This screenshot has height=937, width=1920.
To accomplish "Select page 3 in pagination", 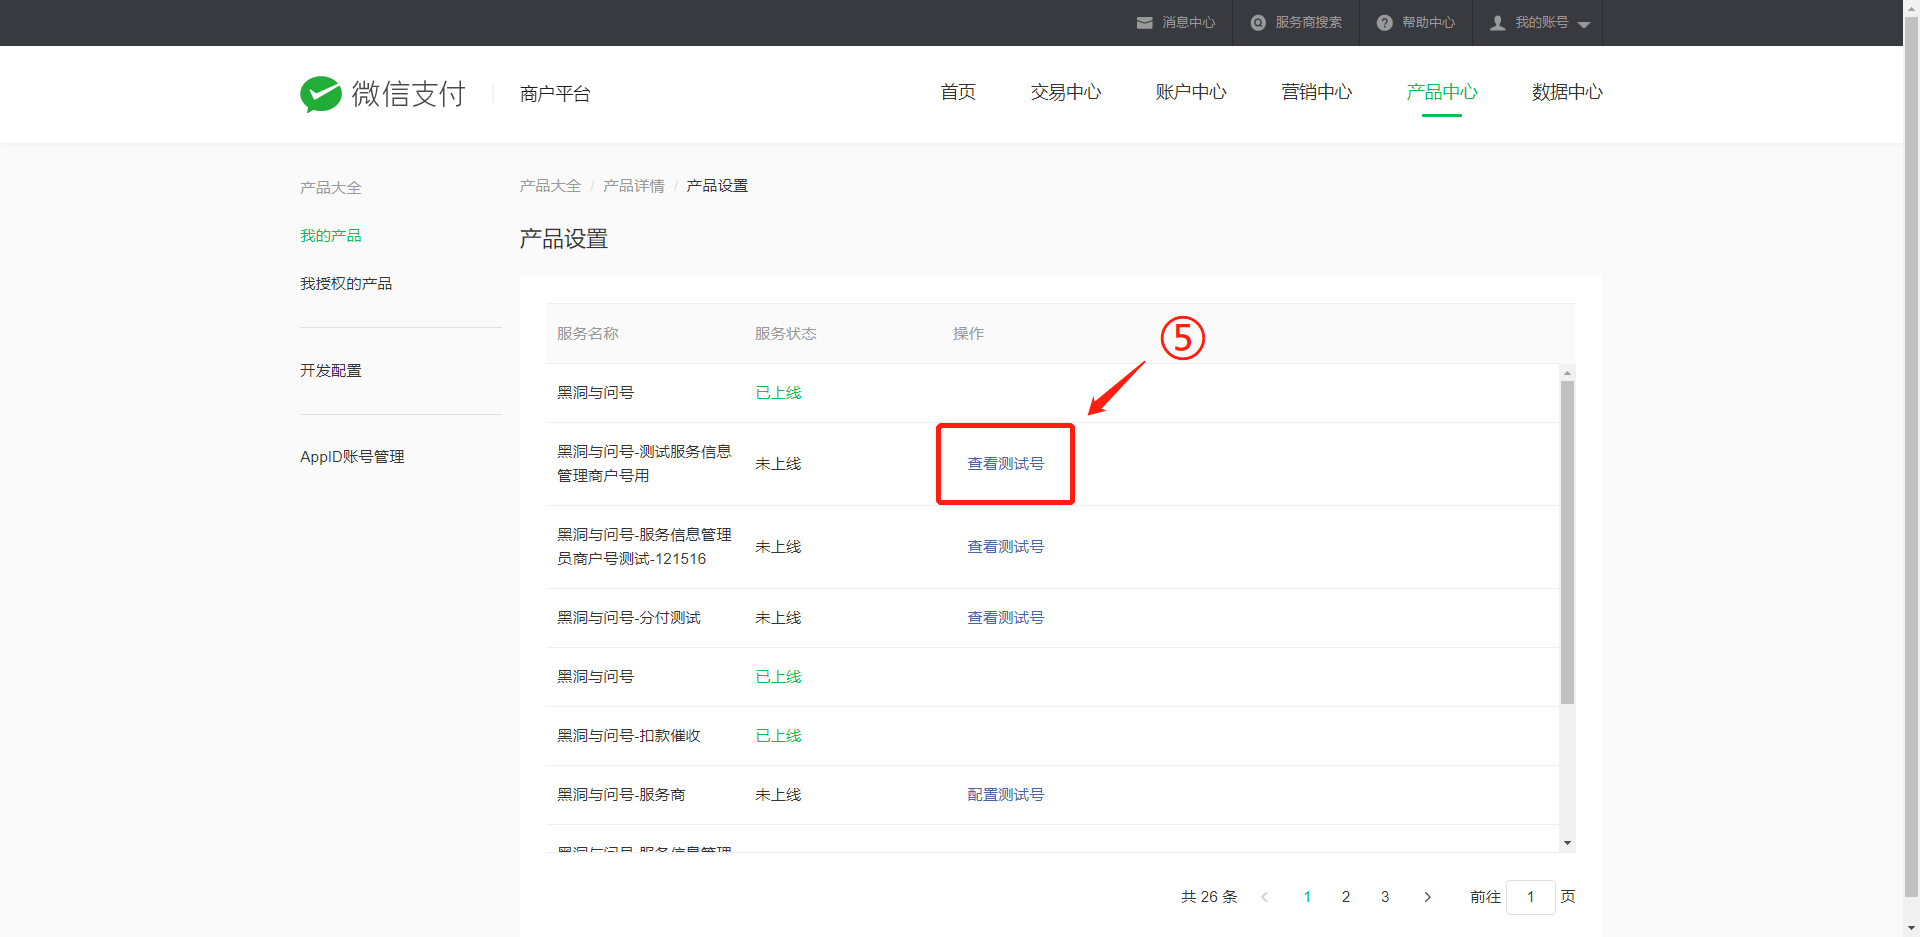I will tap(1385, 897).
